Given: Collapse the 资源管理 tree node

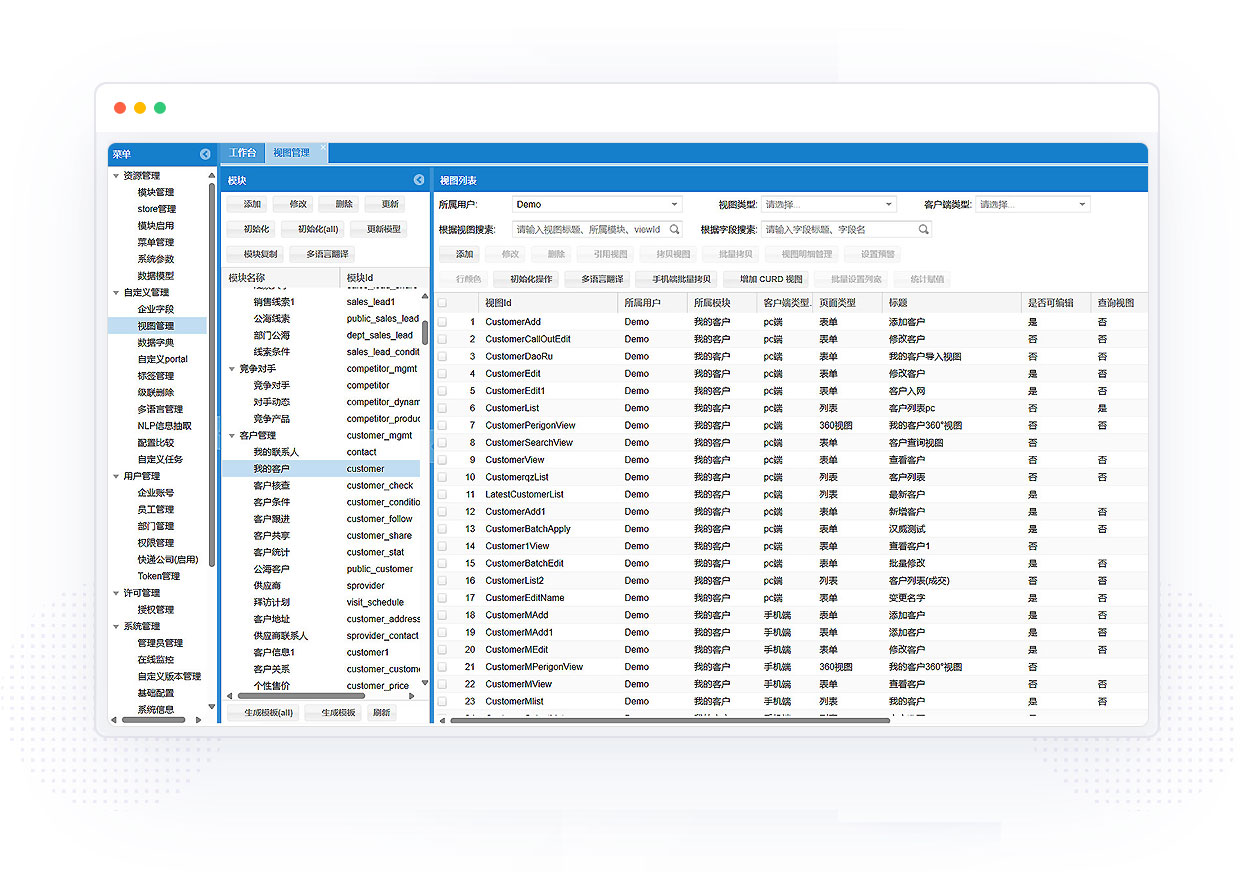Looking at the screenshot, I should [115, 175].
